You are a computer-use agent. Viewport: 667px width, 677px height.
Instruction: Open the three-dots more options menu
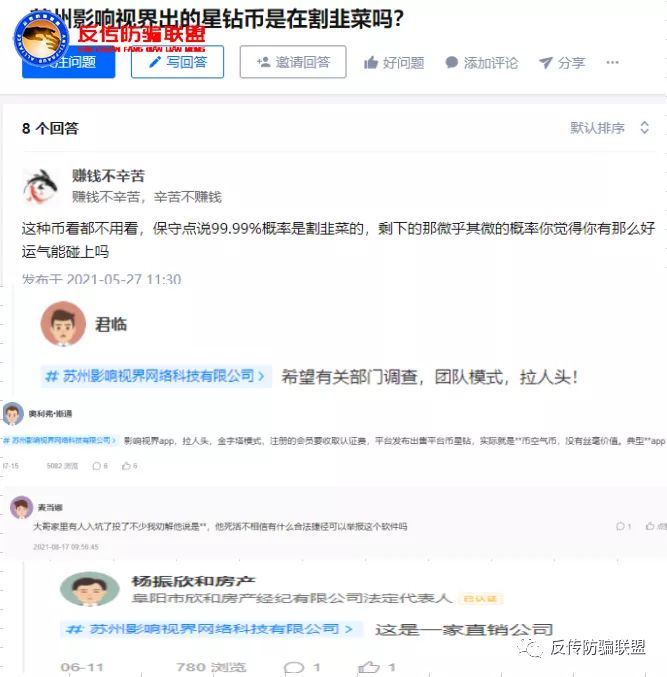click(613, 63)
